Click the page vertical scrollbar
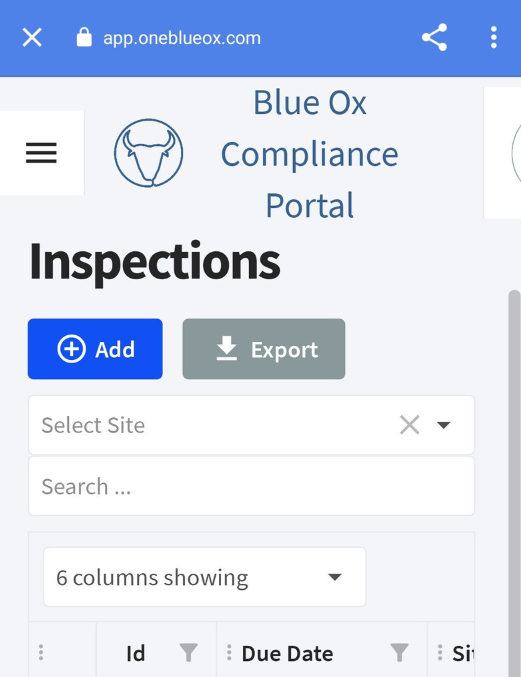Image resolution: width=521 pixels, height=677 pixels. [515, 484]
